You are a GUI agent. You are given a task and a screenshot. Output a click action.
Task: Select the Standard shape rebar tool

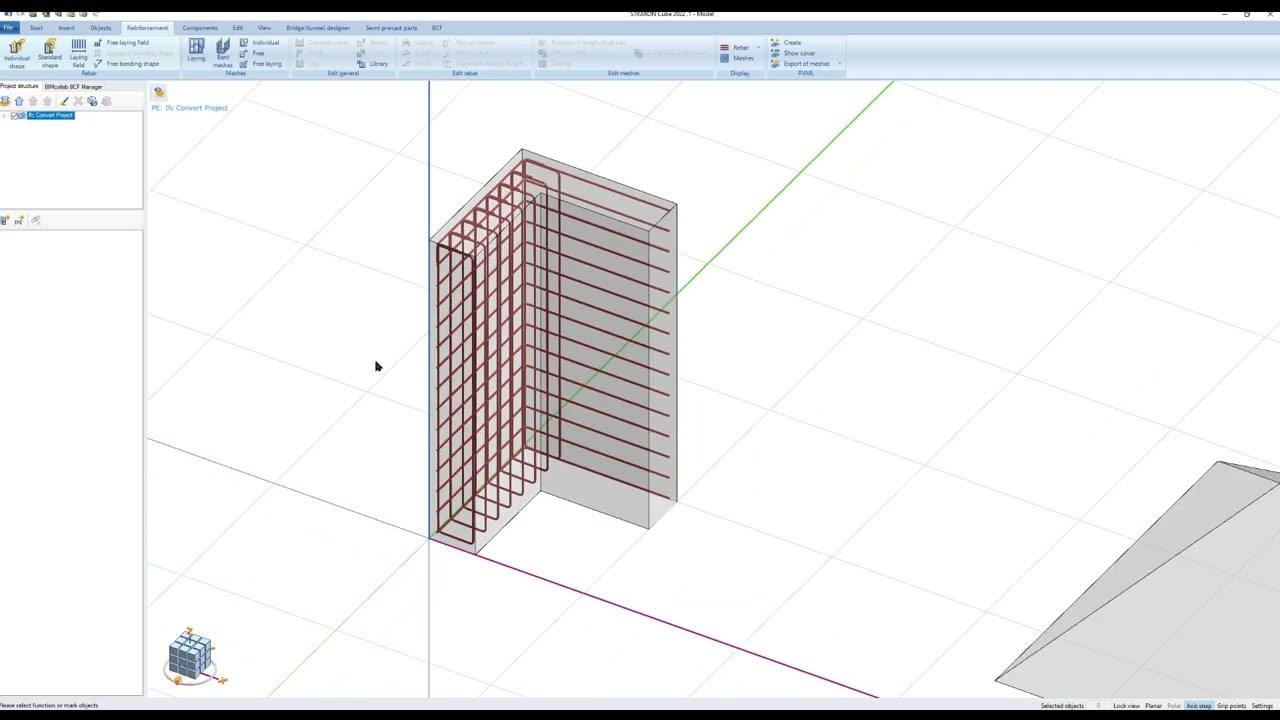49,53
